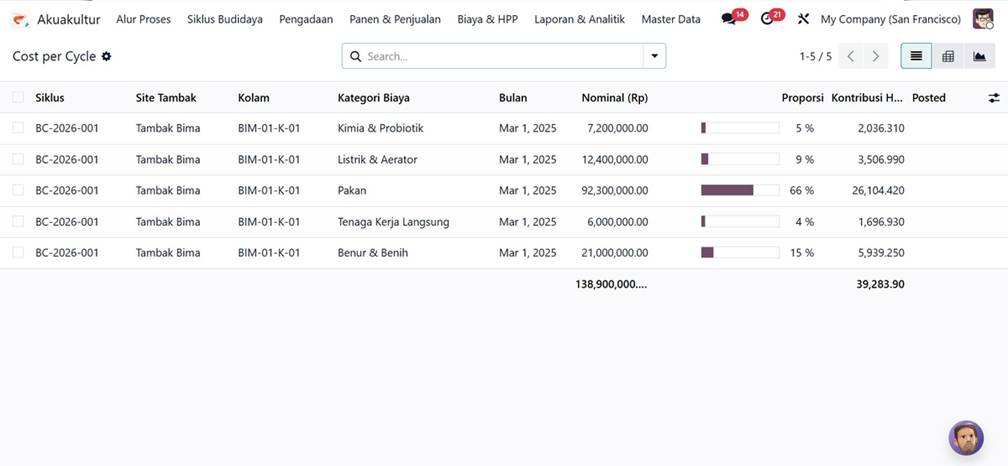Check the Pakan row checkbox
The image size is (1008, 466).
[x=18, y=190]
